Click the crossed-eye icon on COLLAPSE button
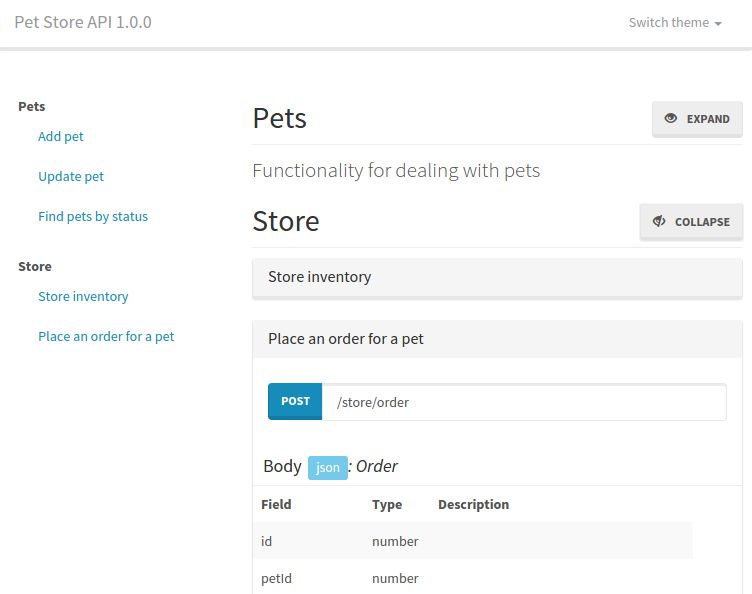The width and height of the screenshot is (752, 594). click(659, 221)
